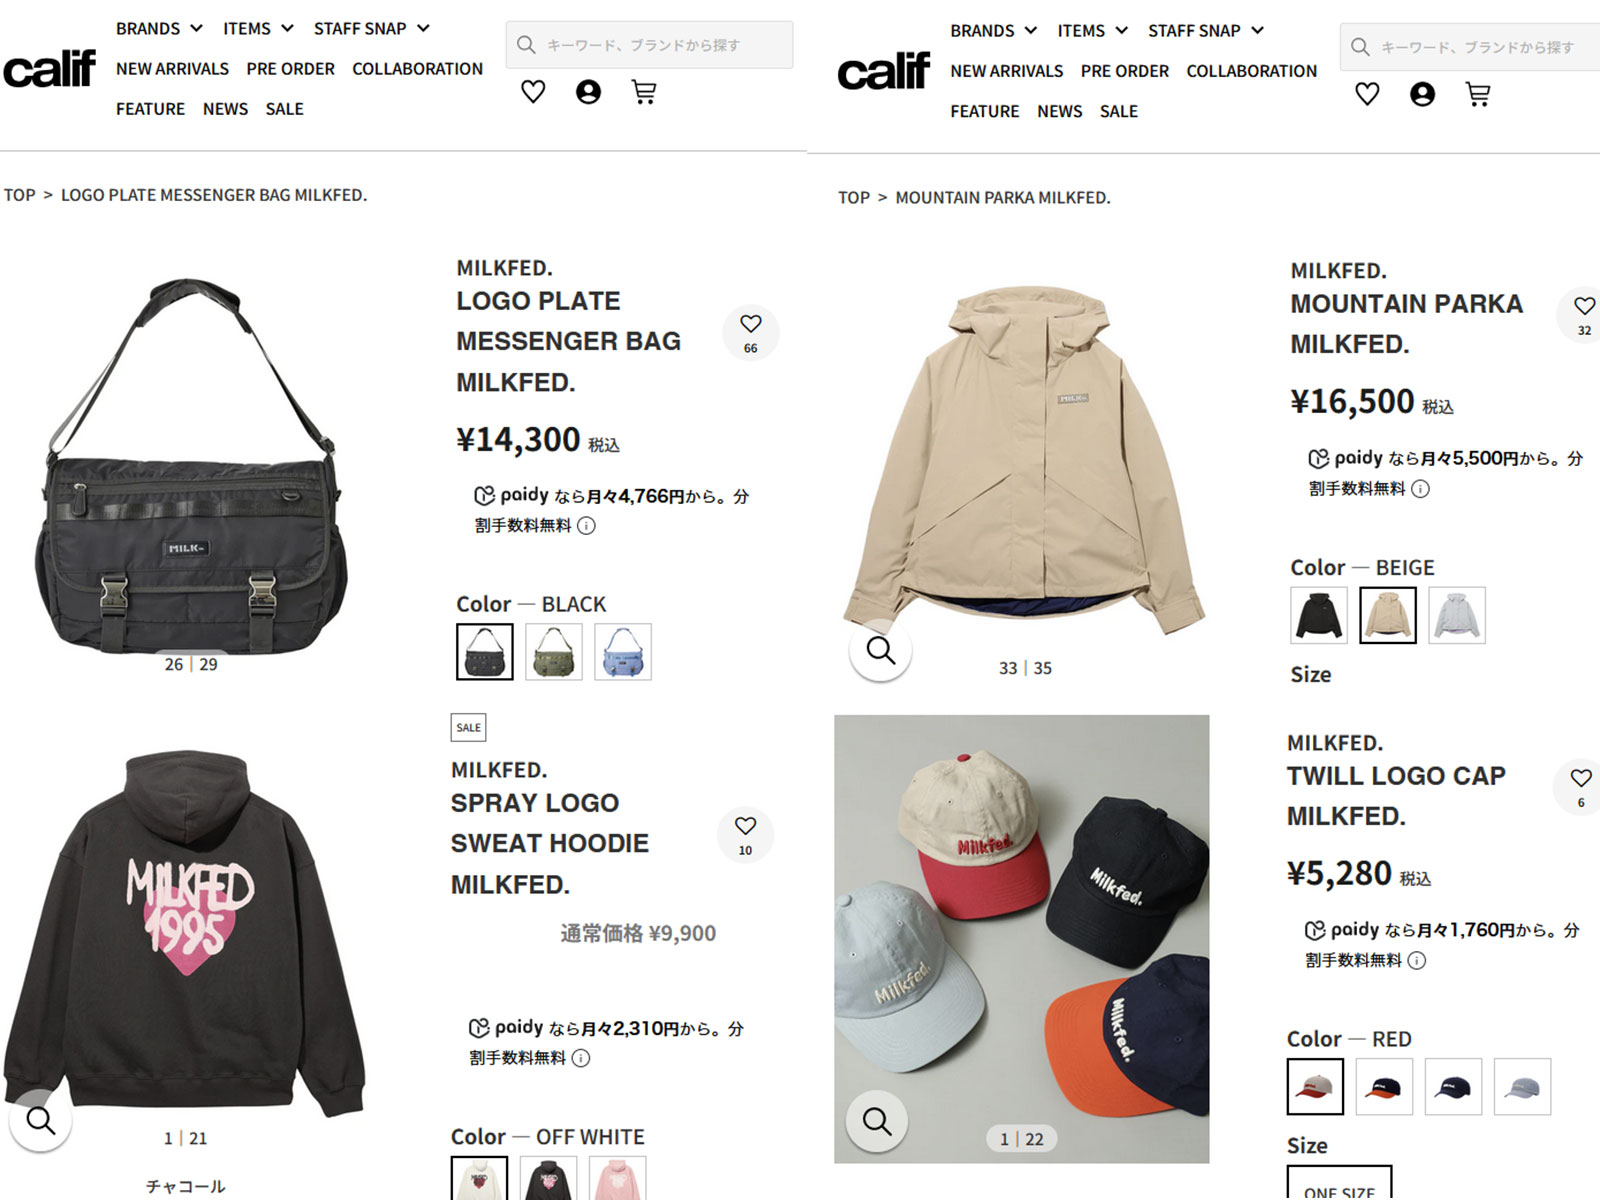Favorite the Logo Plate Messenger Bag
The width and height of the screenshot is (1600, 1200).
(x=751, y=332)
